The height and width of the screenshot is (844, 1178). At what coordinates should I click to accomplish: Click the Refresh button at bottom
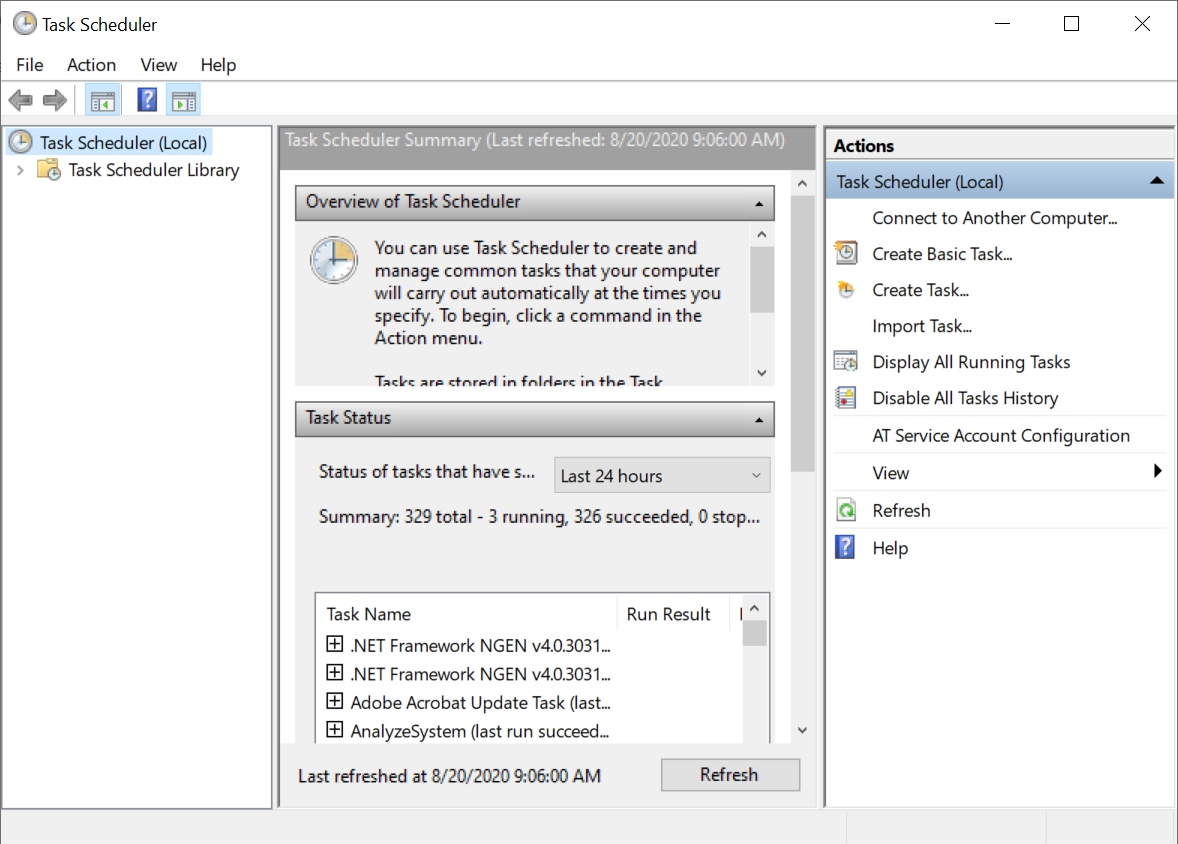[730, 775]
